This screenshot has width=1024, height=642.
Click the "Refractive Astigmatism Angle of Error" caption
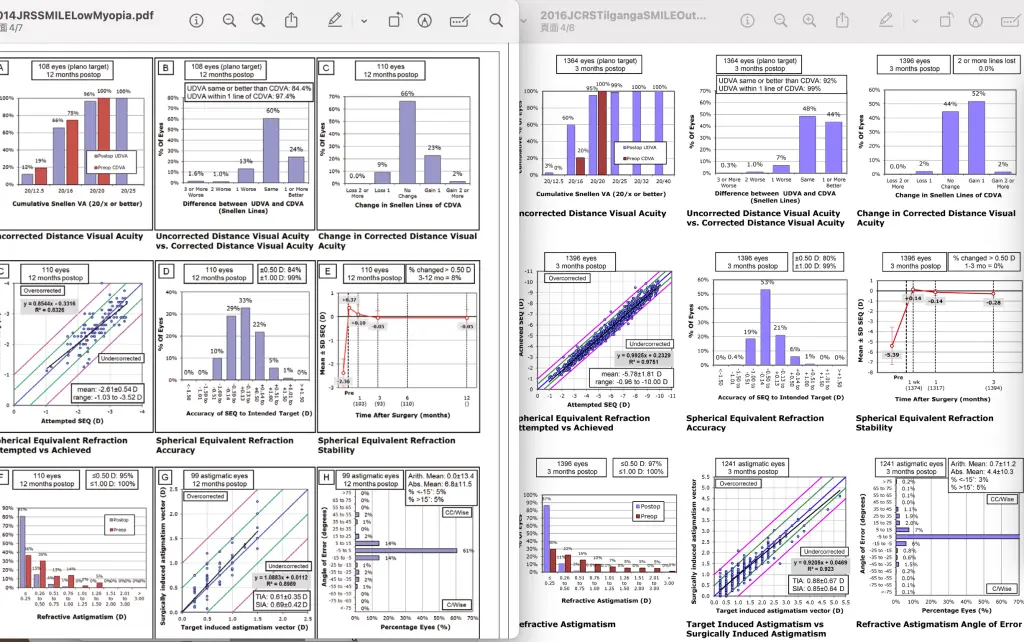click(938, 624)
